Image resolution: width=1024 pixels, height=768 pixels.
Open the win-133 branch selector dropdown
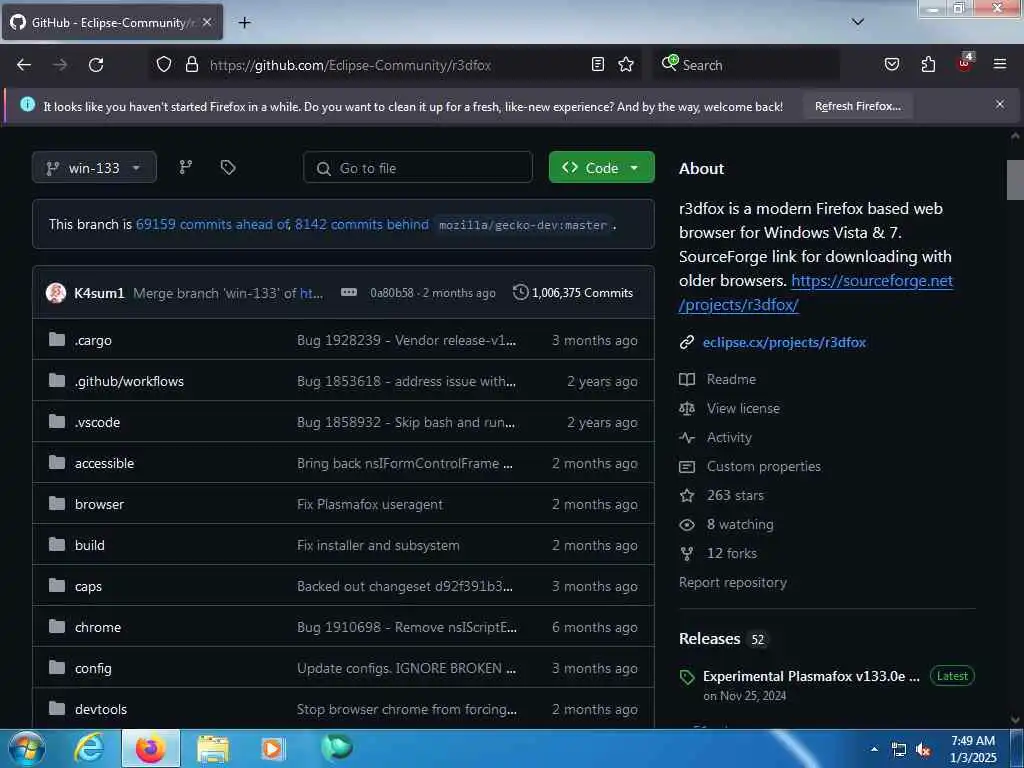[94, 168]
